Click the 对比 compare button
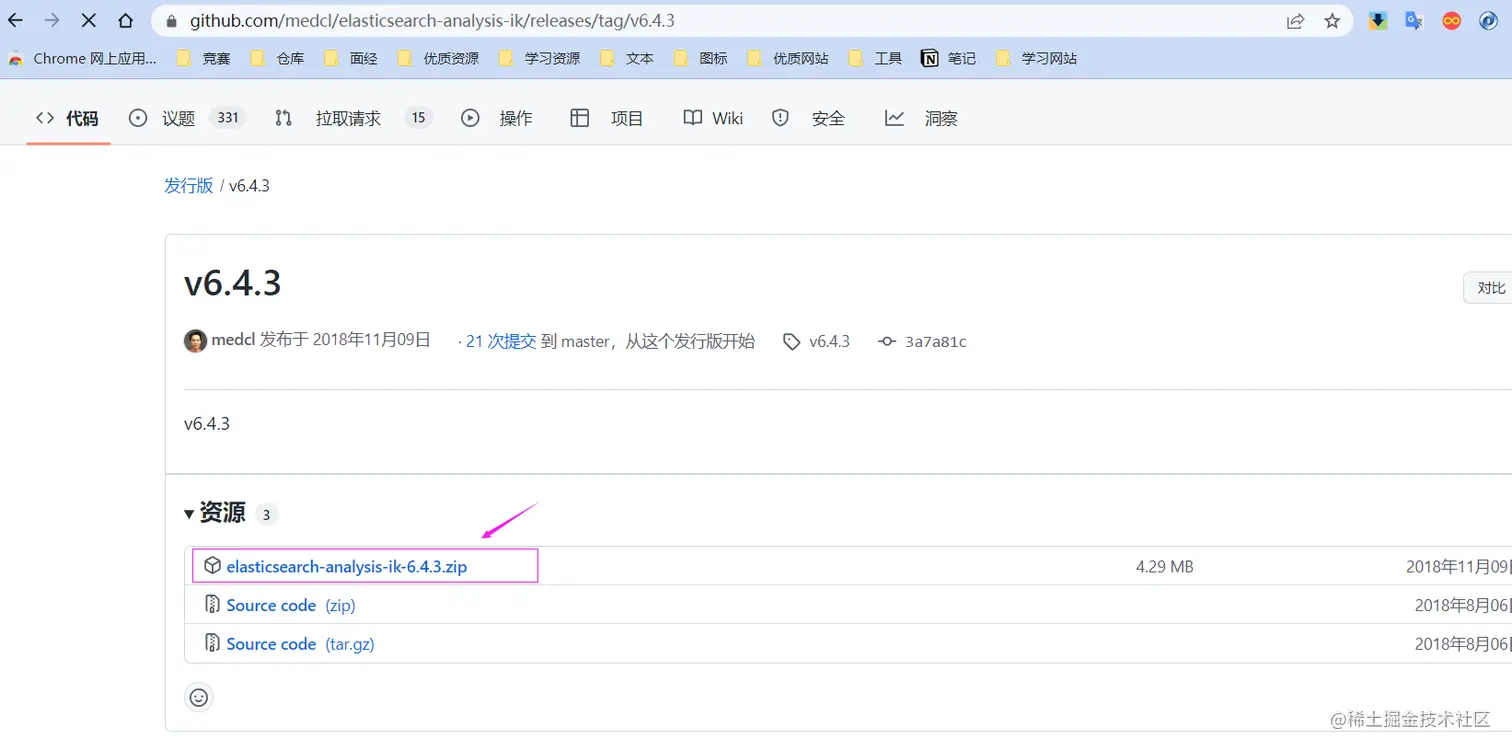The image size is (1512, 751). [1490, 288]
